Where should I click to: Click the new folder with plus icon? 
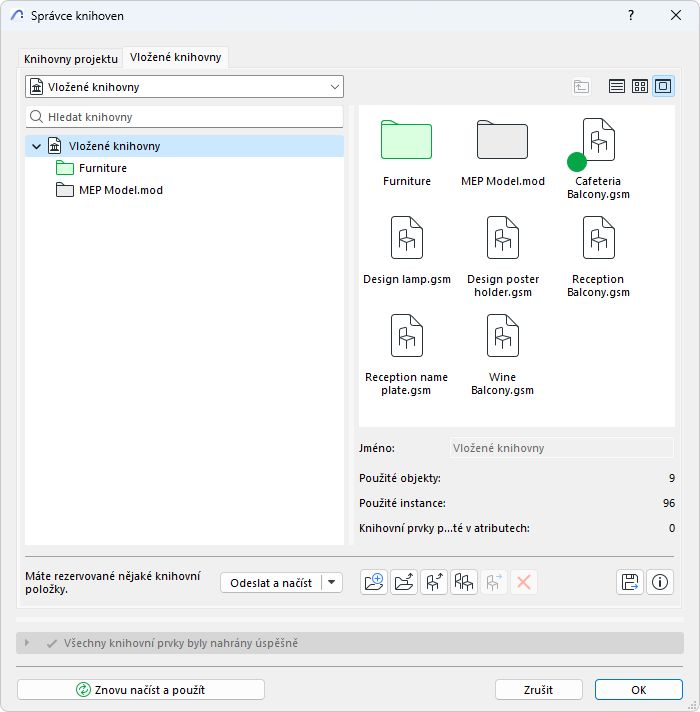click(x=374, y=582)
